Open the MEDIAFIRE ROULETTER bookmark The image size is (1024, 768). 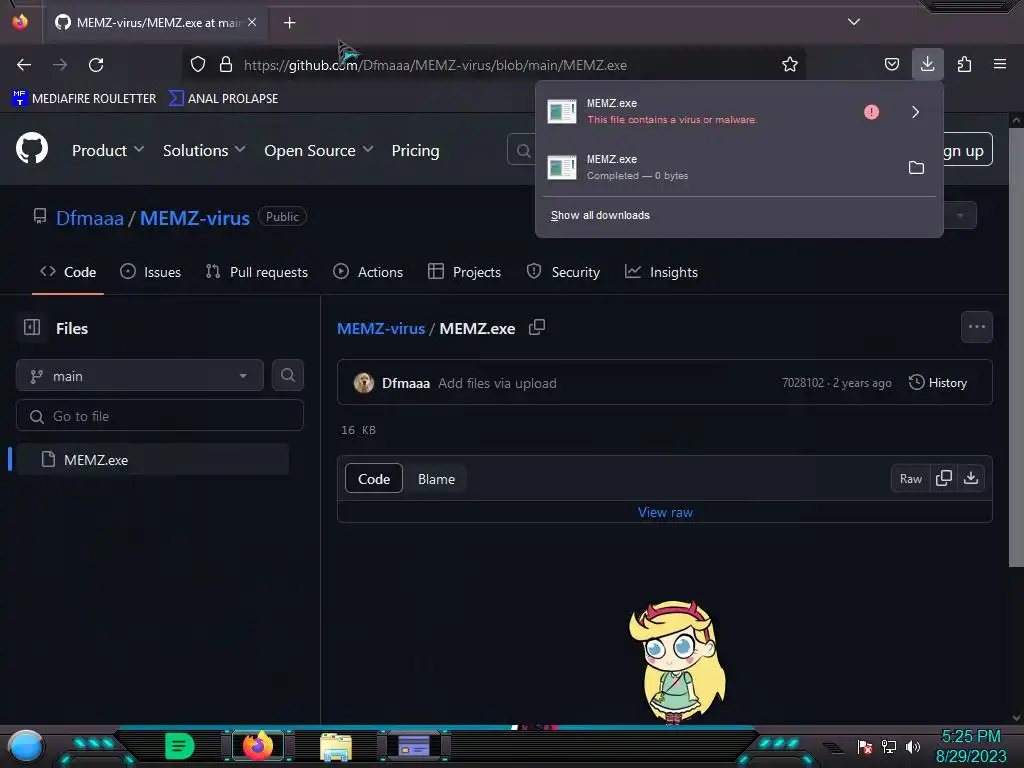84,99
